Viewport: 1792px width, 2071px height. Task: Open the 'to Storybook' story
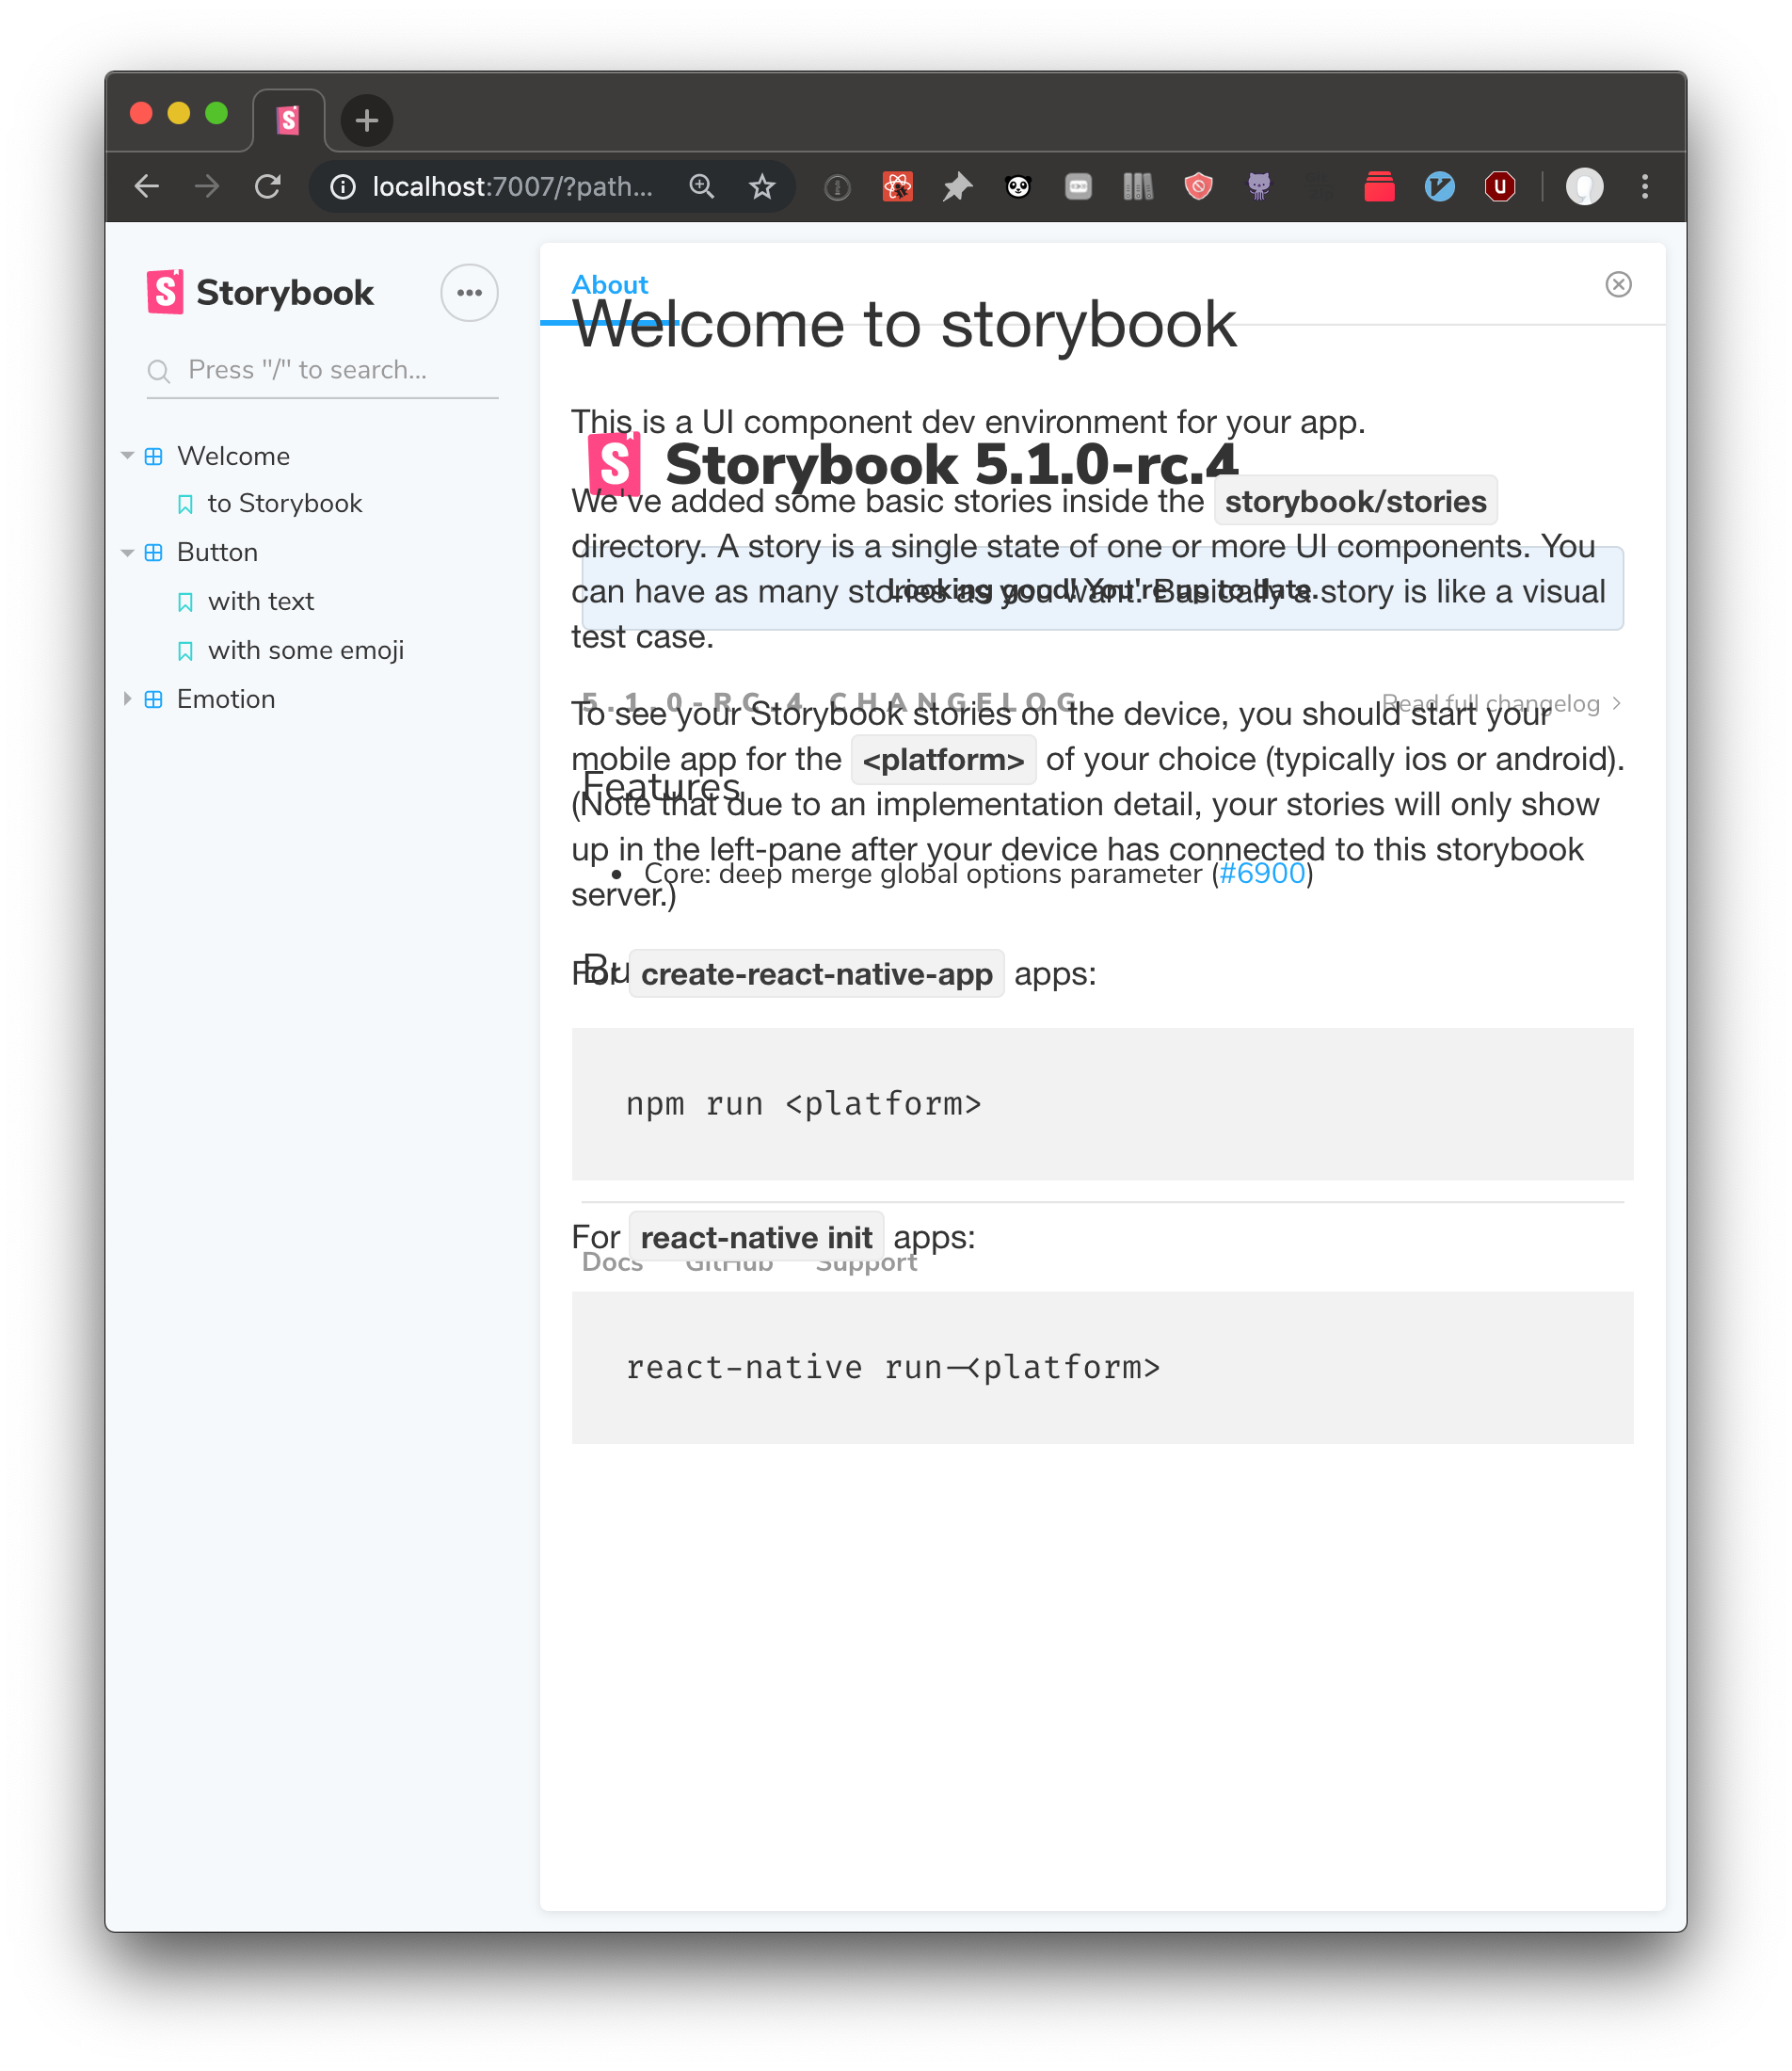284,504
